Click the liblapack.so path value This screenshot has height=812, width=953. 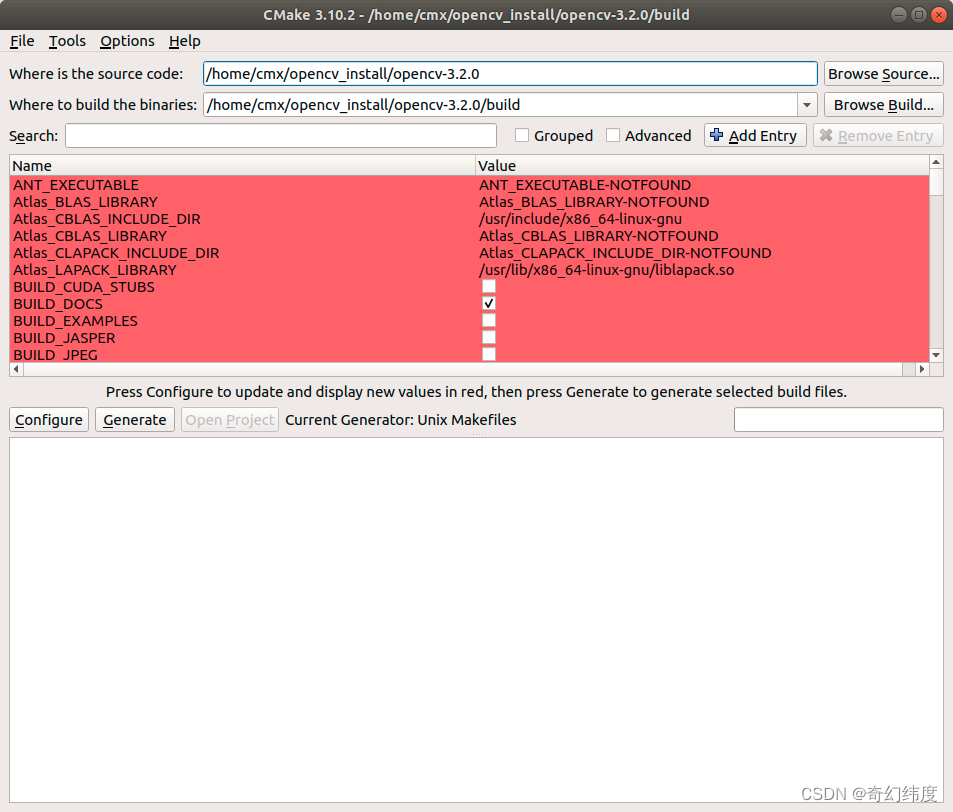(607, 270)
